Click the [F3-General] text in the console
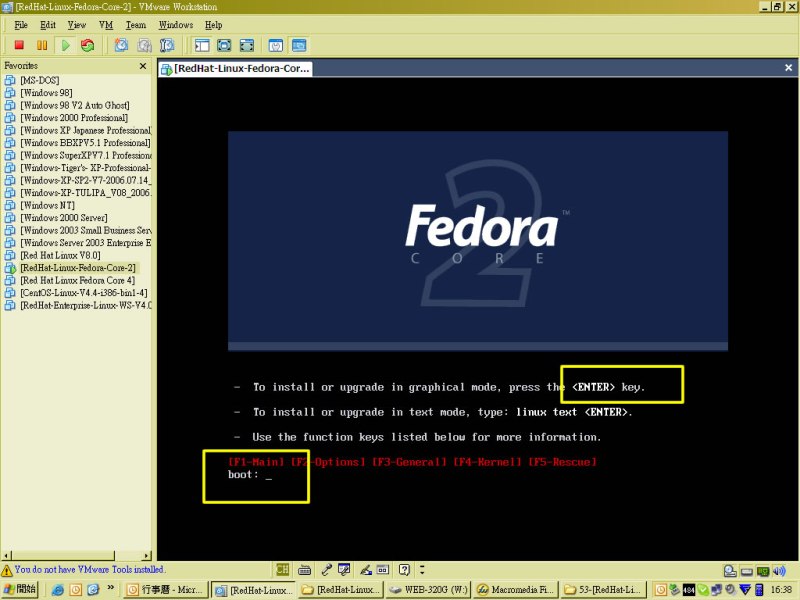This screenshot has height=600, width=800. [409, 462]
